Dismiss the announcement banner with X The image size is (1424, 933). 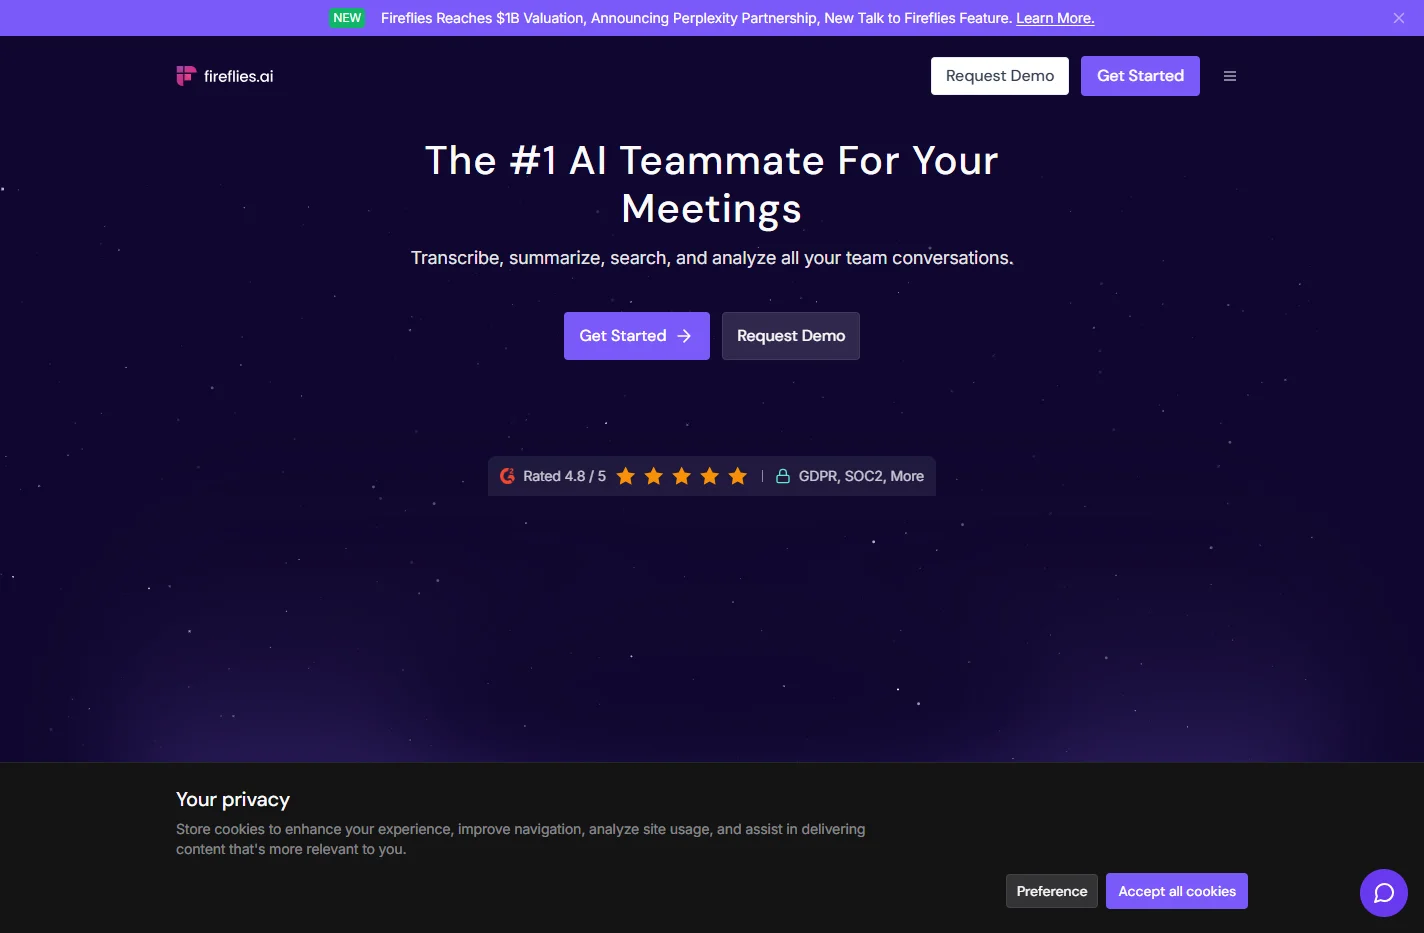[x=1398, y=18]
